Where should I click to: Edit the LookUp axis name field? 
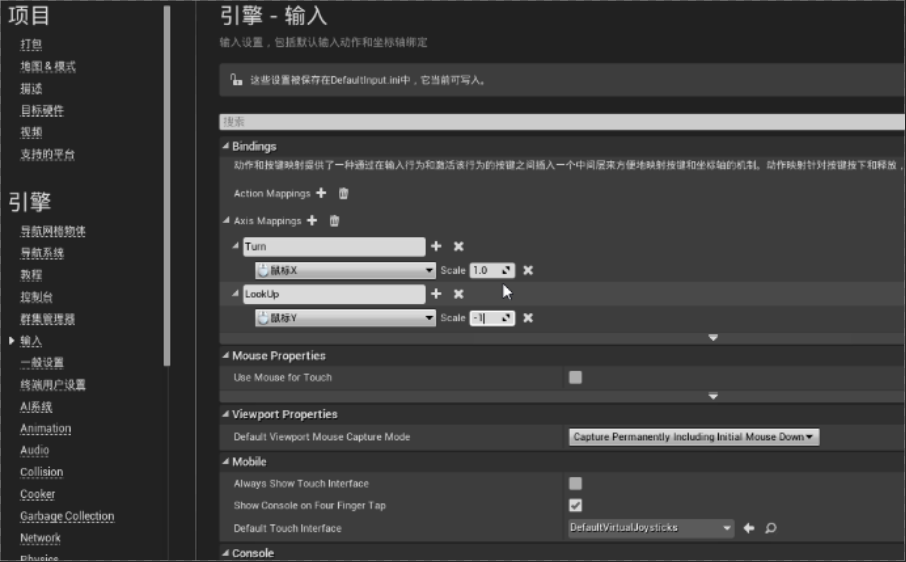(x=334, y=294)
